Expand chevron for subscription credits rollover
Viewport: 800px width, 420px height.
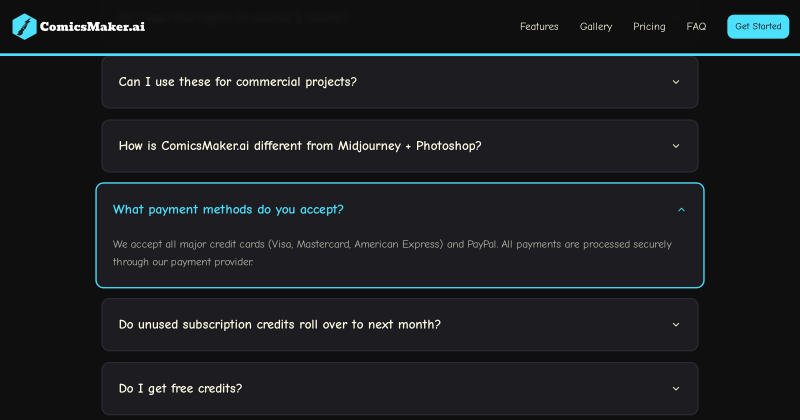(676, 325)
